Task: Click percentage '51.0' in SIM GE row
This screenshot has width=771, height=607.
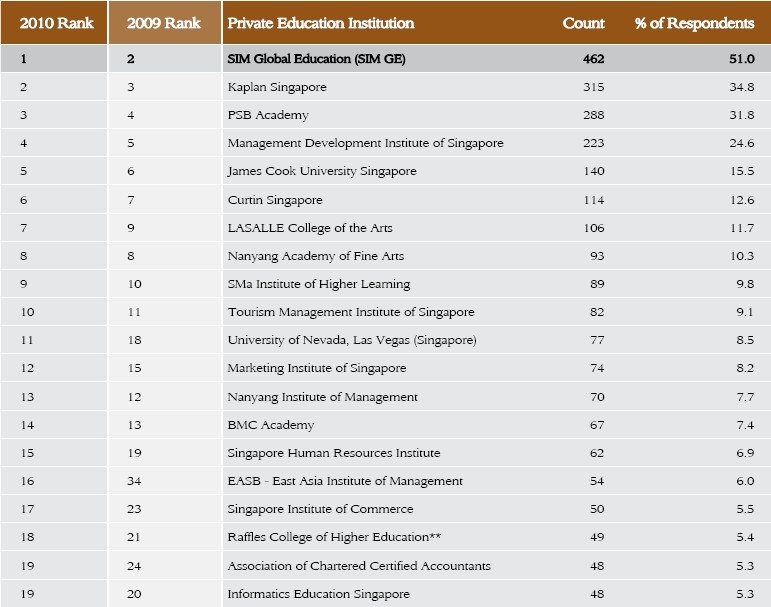Action: [x=742, y=59]
